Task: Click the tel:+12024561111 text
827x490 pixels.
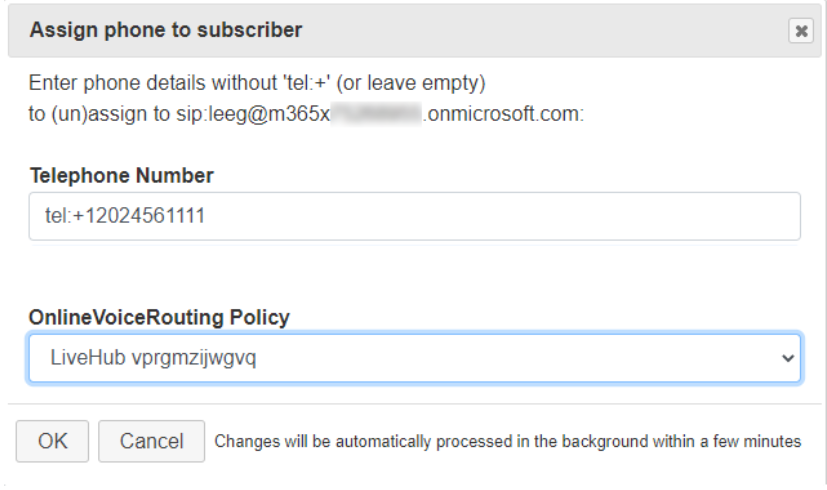Action: point(125,216)
